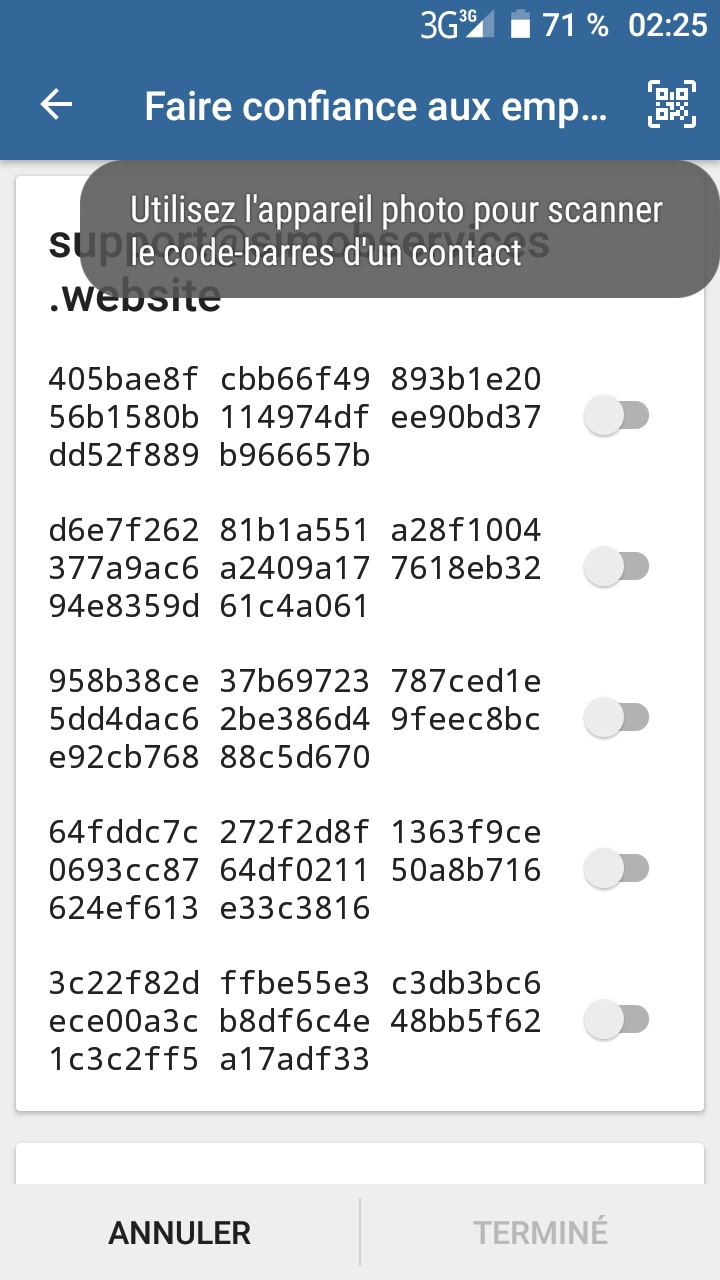Tap the clock showing 02:25
Viewport: 720px width, 1280px height.
tap(667, 25)
